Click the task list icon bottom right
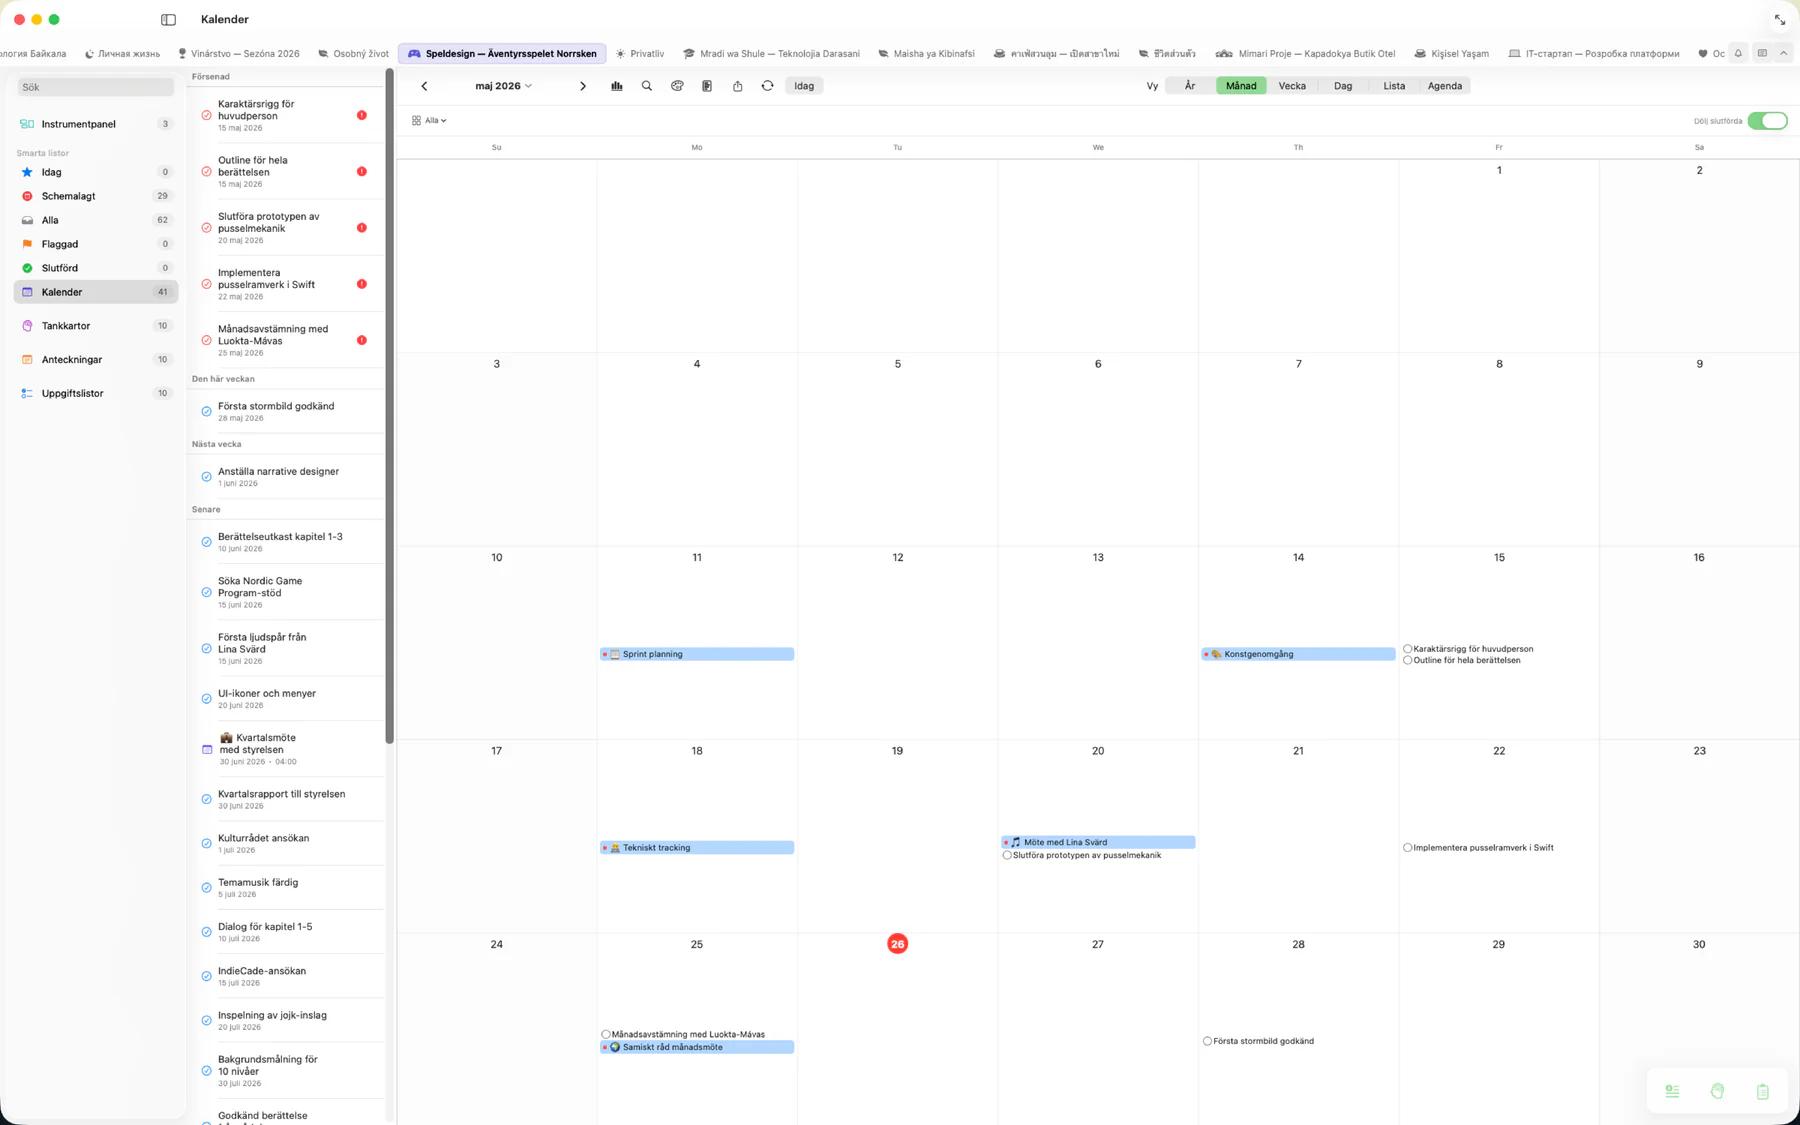 coord(1672,1091)
